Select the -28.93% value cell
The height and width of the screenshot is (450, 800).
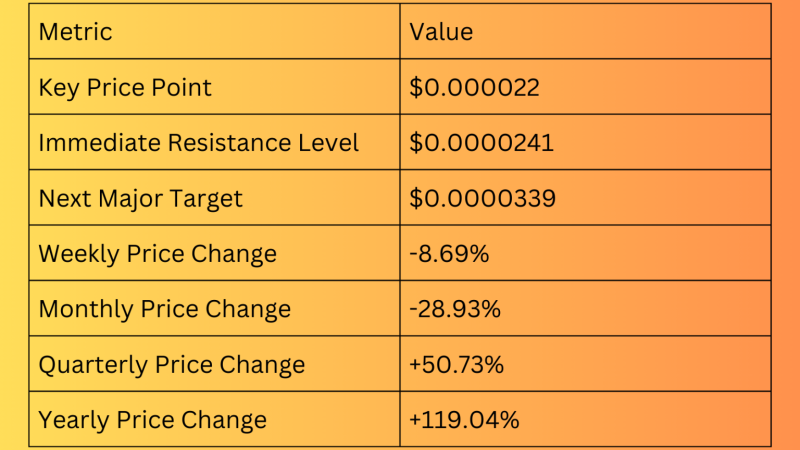click(455, 309)
